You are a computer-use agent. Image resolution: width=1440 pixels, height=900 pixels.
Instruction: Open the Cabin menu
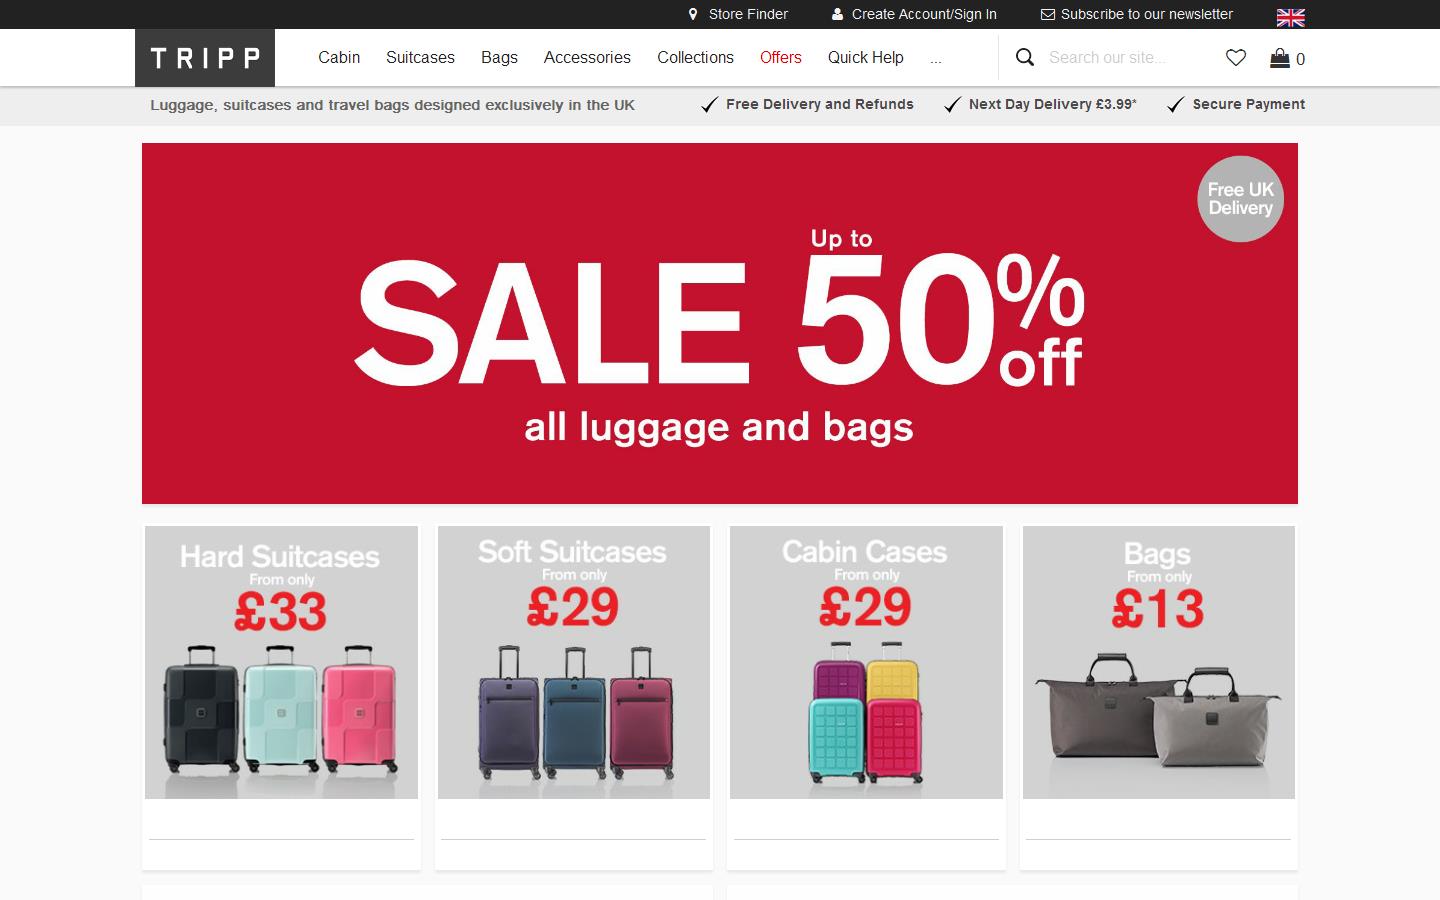tap(339, 58)
